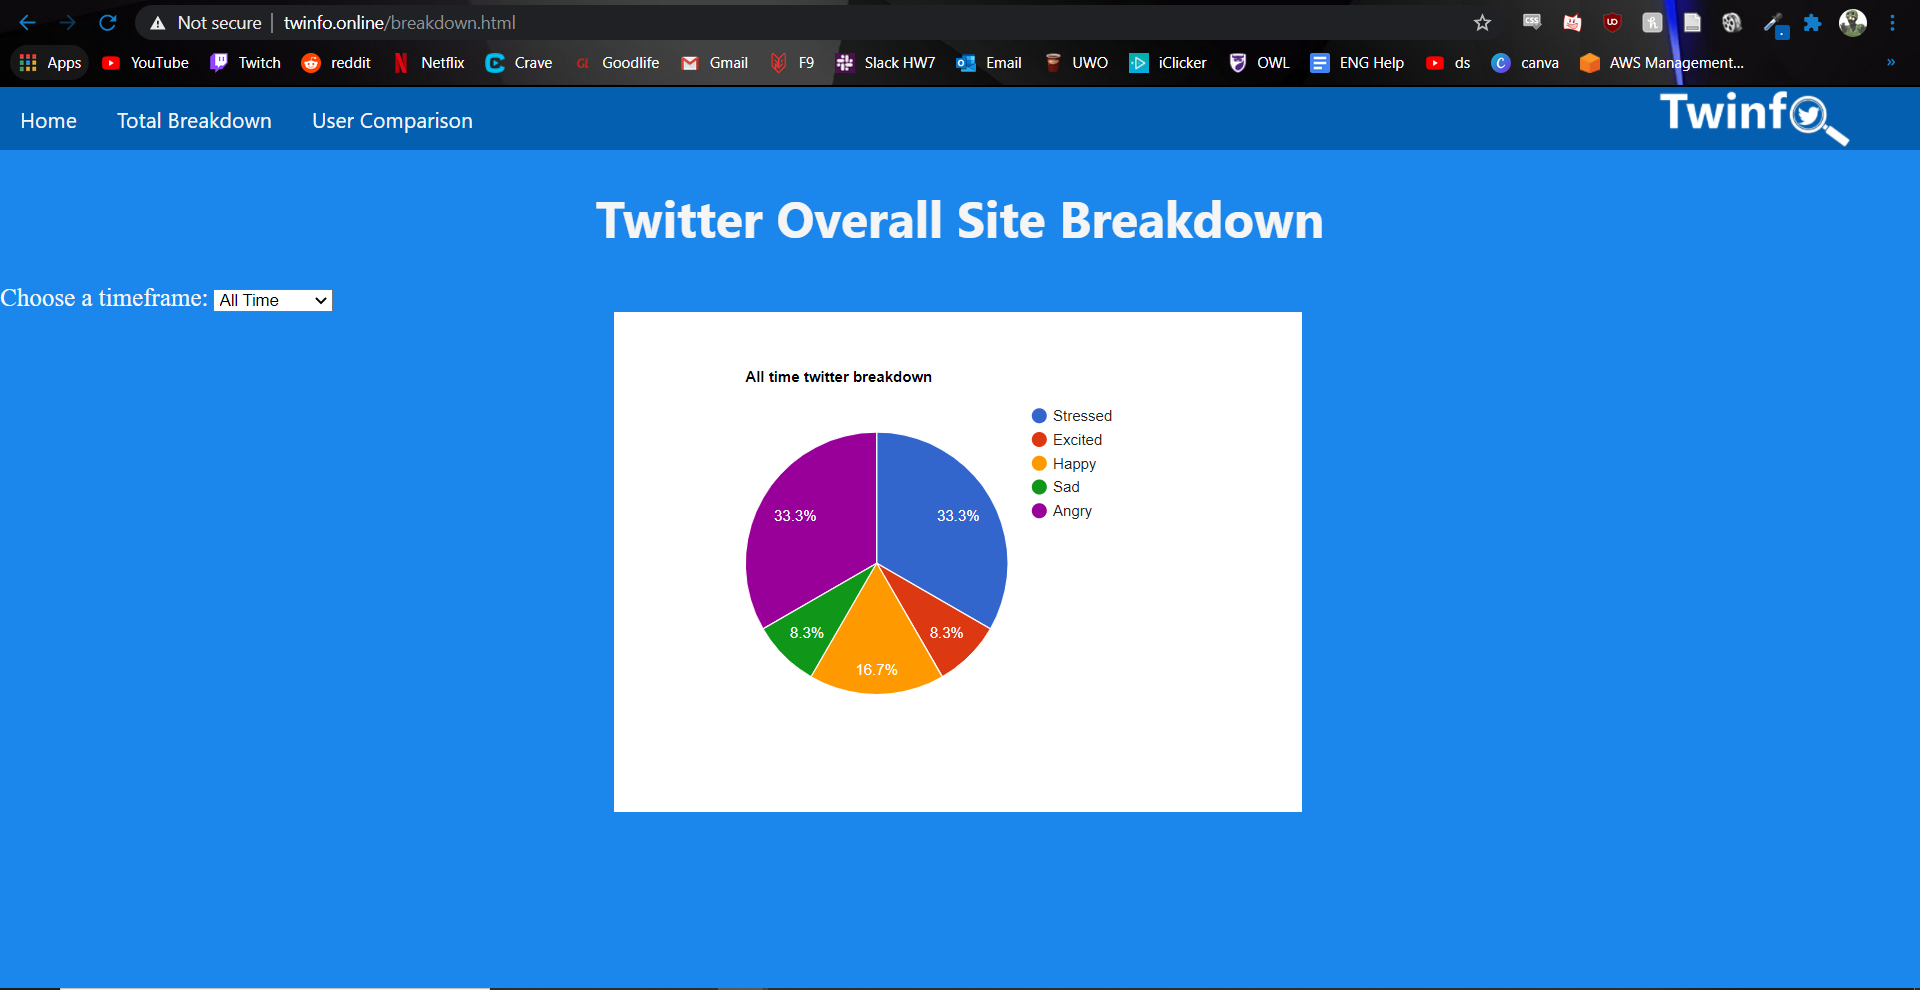Open the Apps bookmark shortcut
This screenshot has width=1920, height=990.
(50, 62)
